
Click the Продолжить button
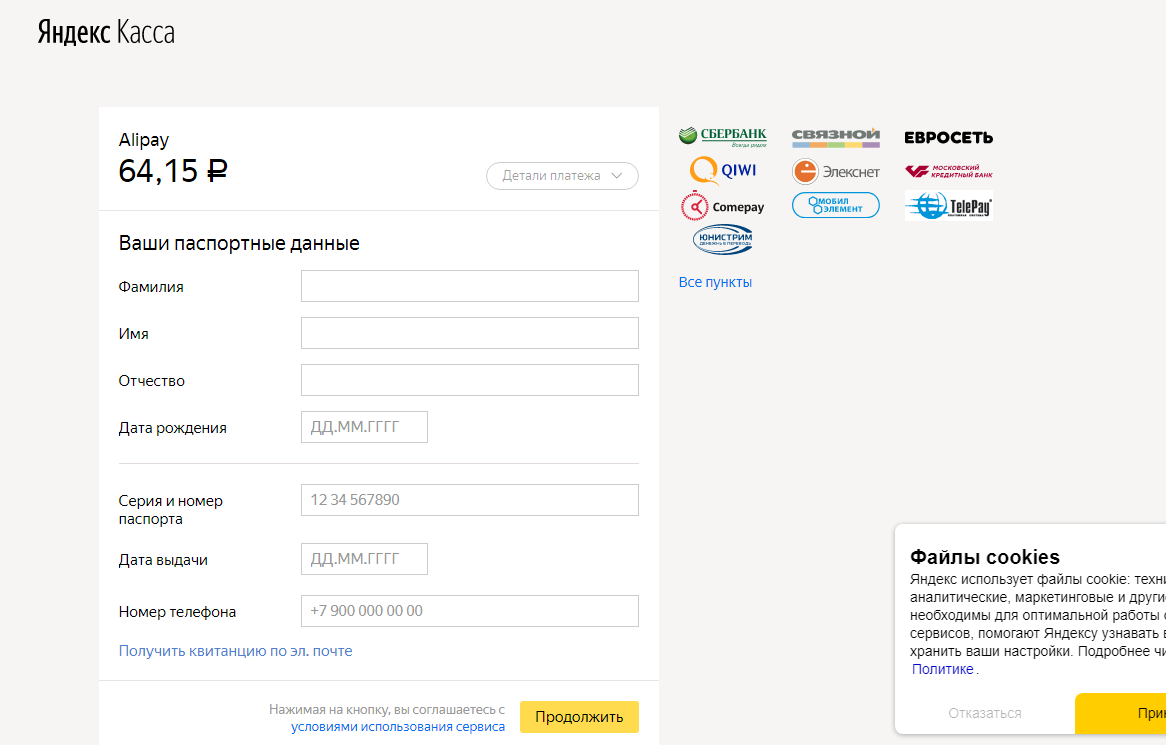pos(579,717)
